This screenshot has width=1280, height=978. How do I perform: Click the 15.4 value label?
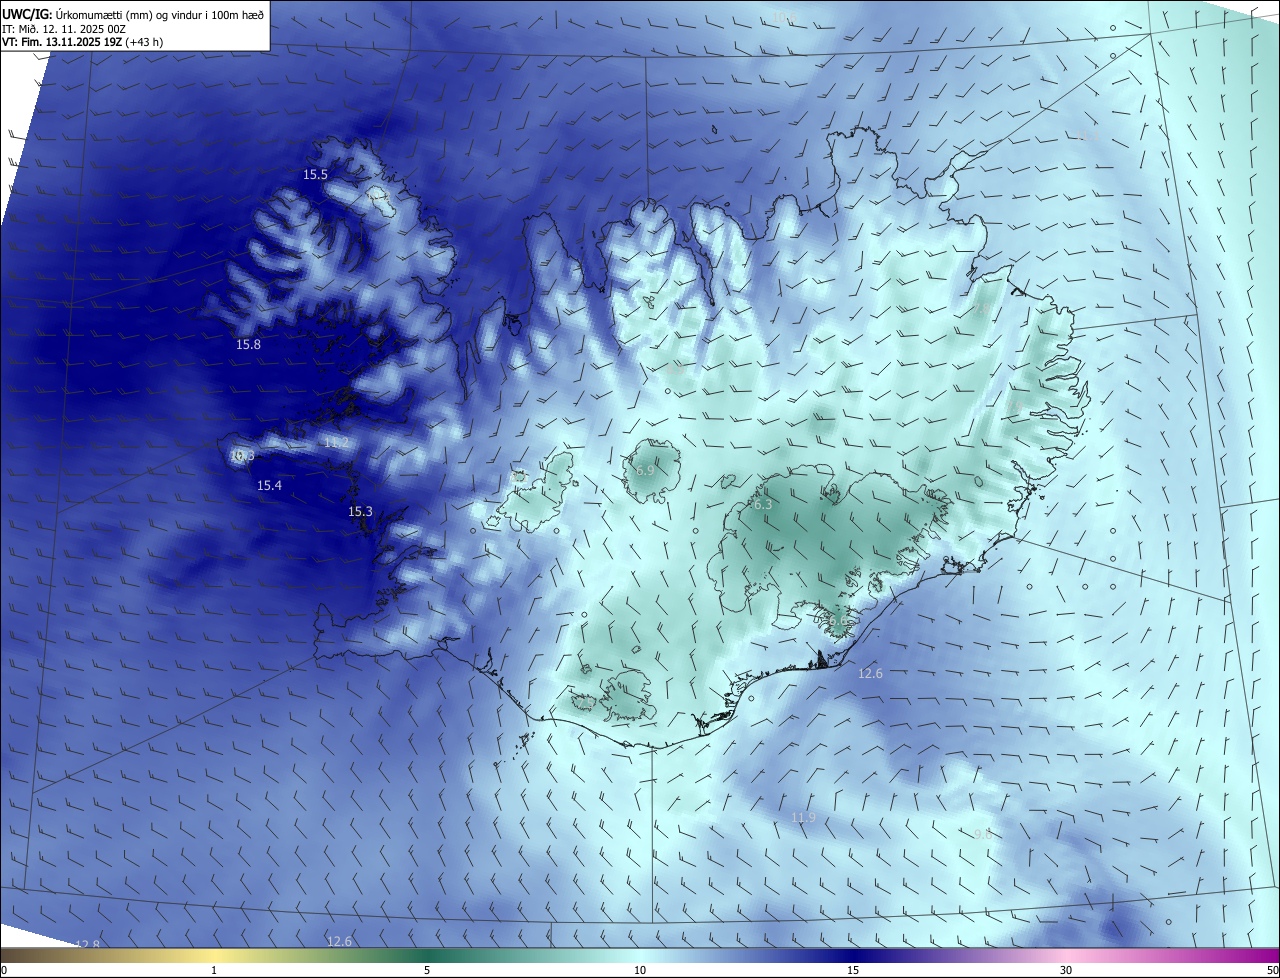270,485
